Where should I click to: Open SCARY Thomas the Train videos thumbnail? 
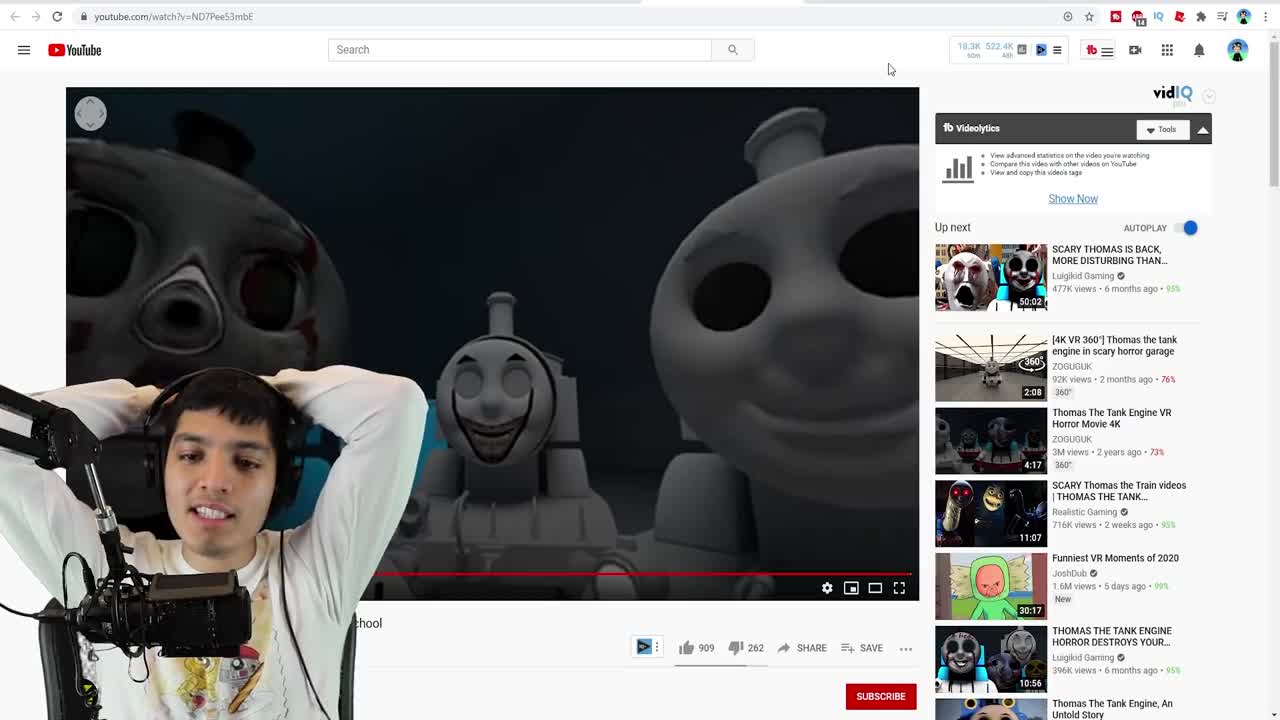tap(991, 514)
